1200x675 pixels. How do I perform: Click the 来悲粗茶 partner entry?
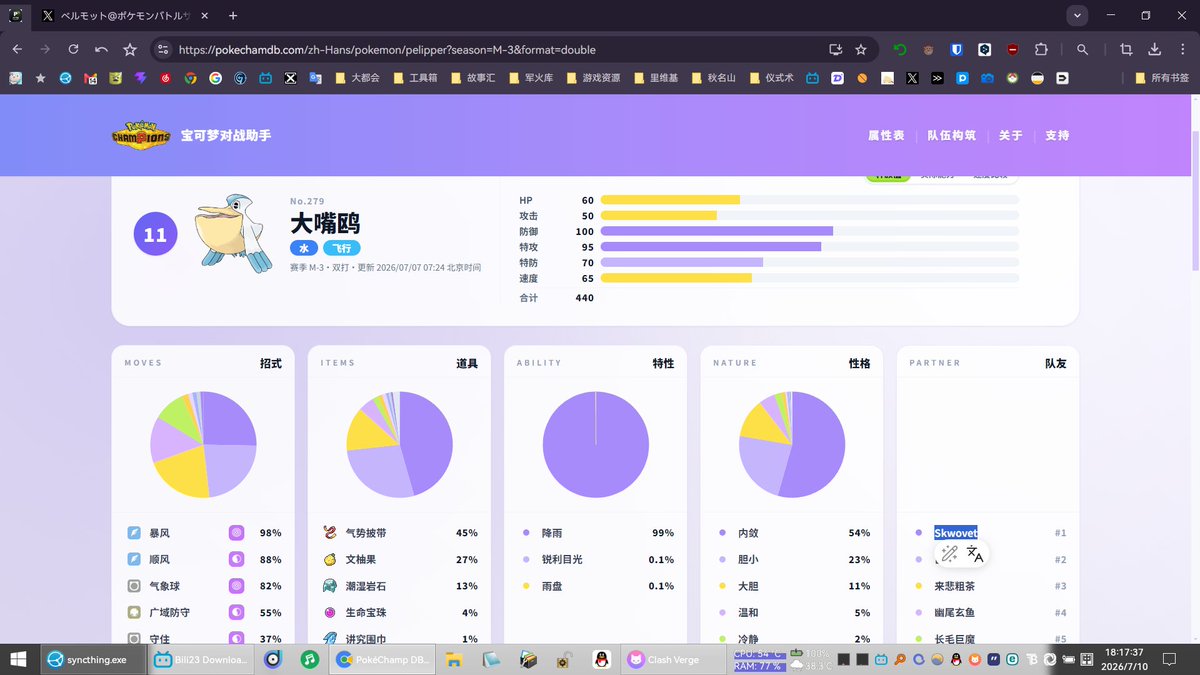click(x=954, y=586)
